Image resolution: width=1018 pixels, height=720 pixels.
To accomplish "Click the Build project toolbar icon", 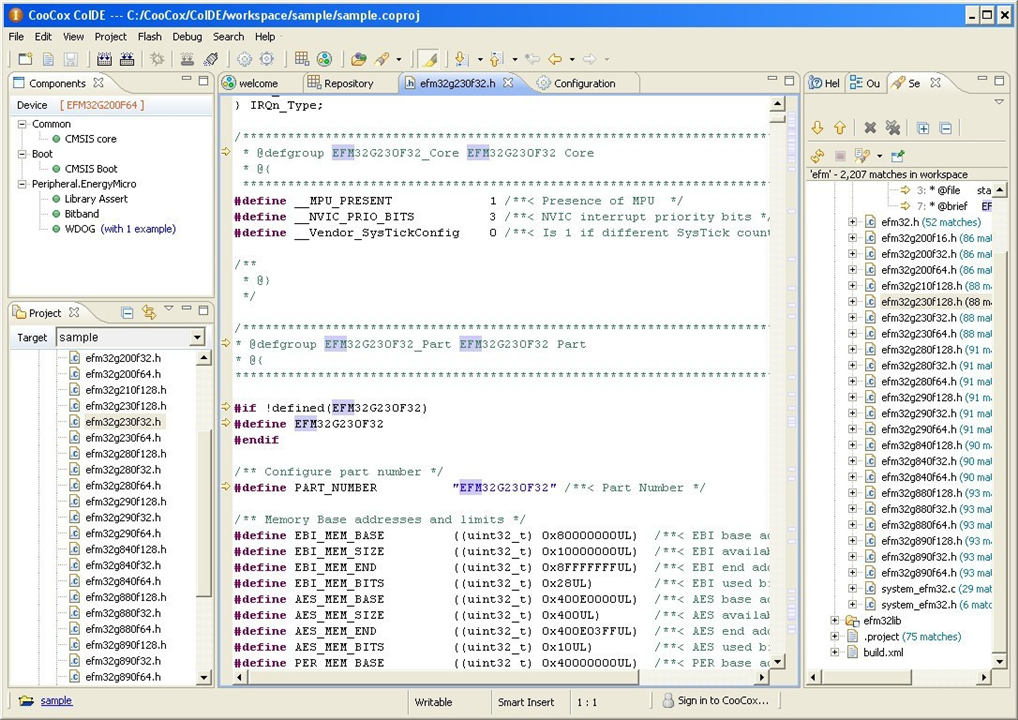I will click(x=104, y=60).
